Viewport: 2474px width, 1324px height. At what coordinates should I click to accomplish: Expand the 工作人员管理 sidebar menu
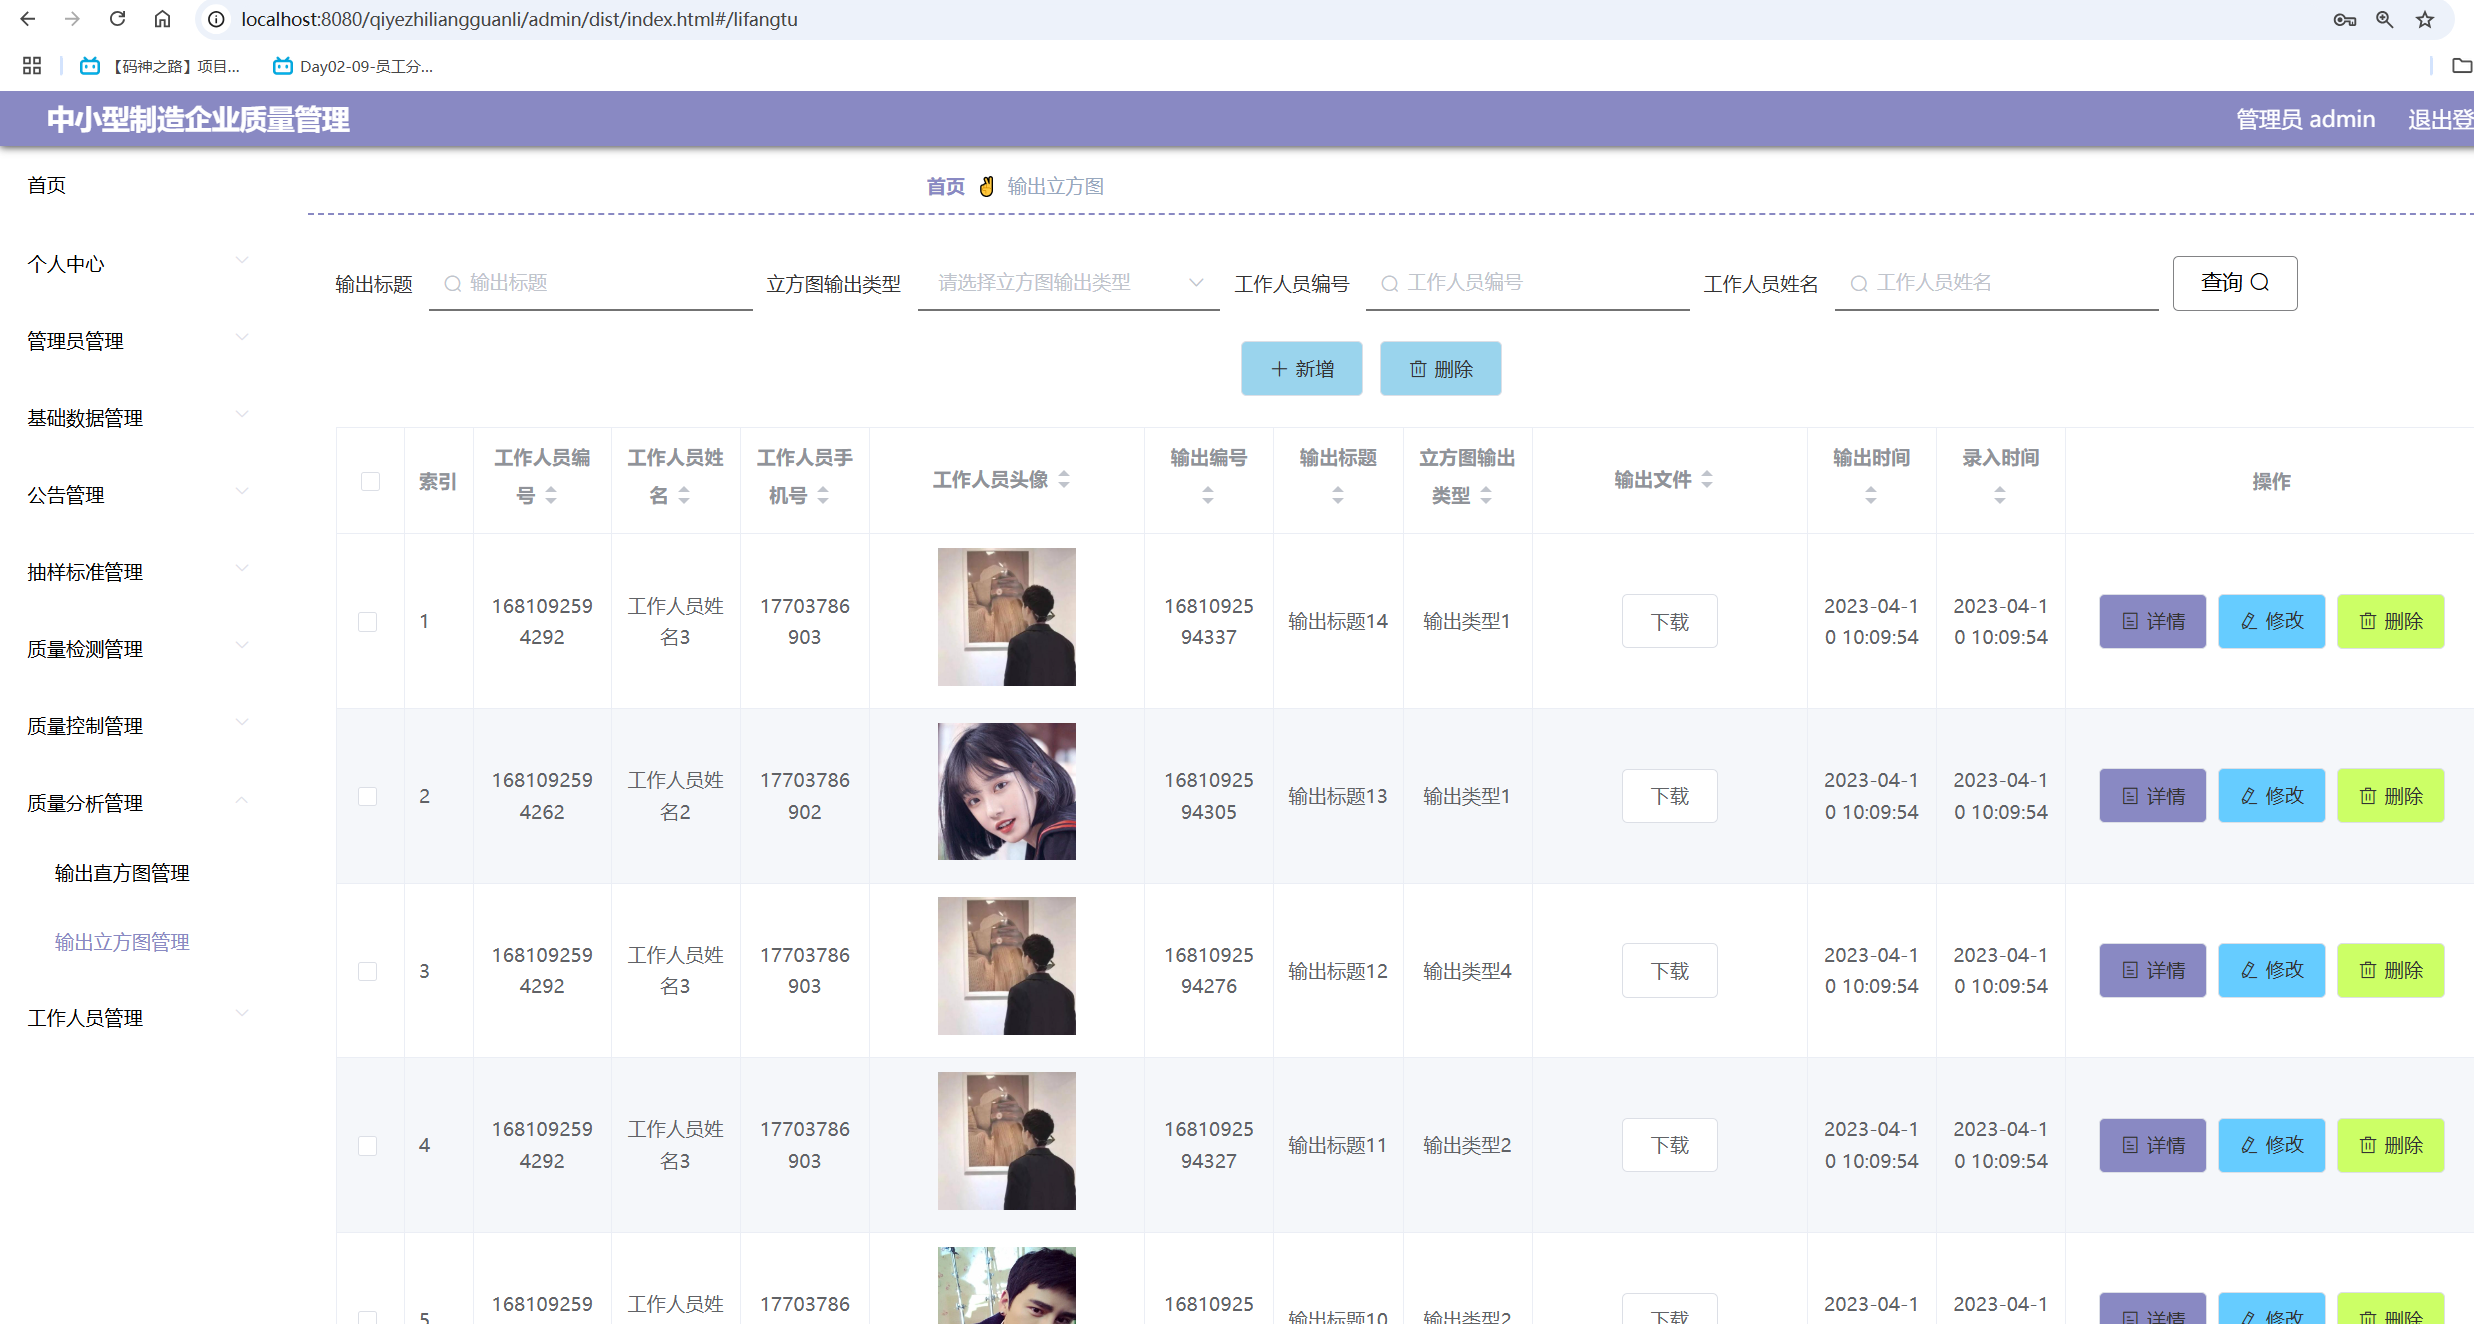pos(137,1018)
